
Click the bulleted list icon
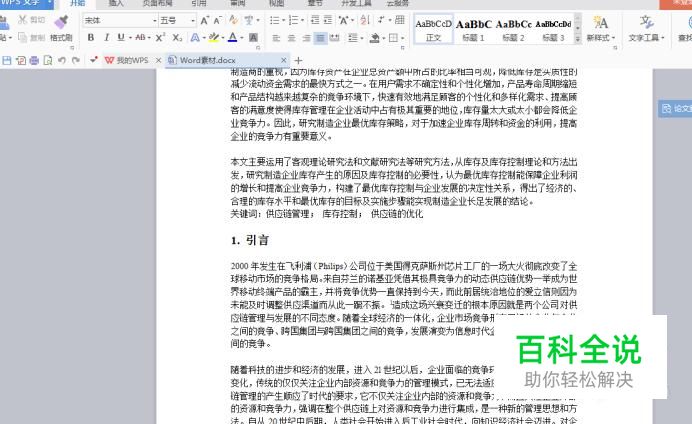[x=274, y=20]
